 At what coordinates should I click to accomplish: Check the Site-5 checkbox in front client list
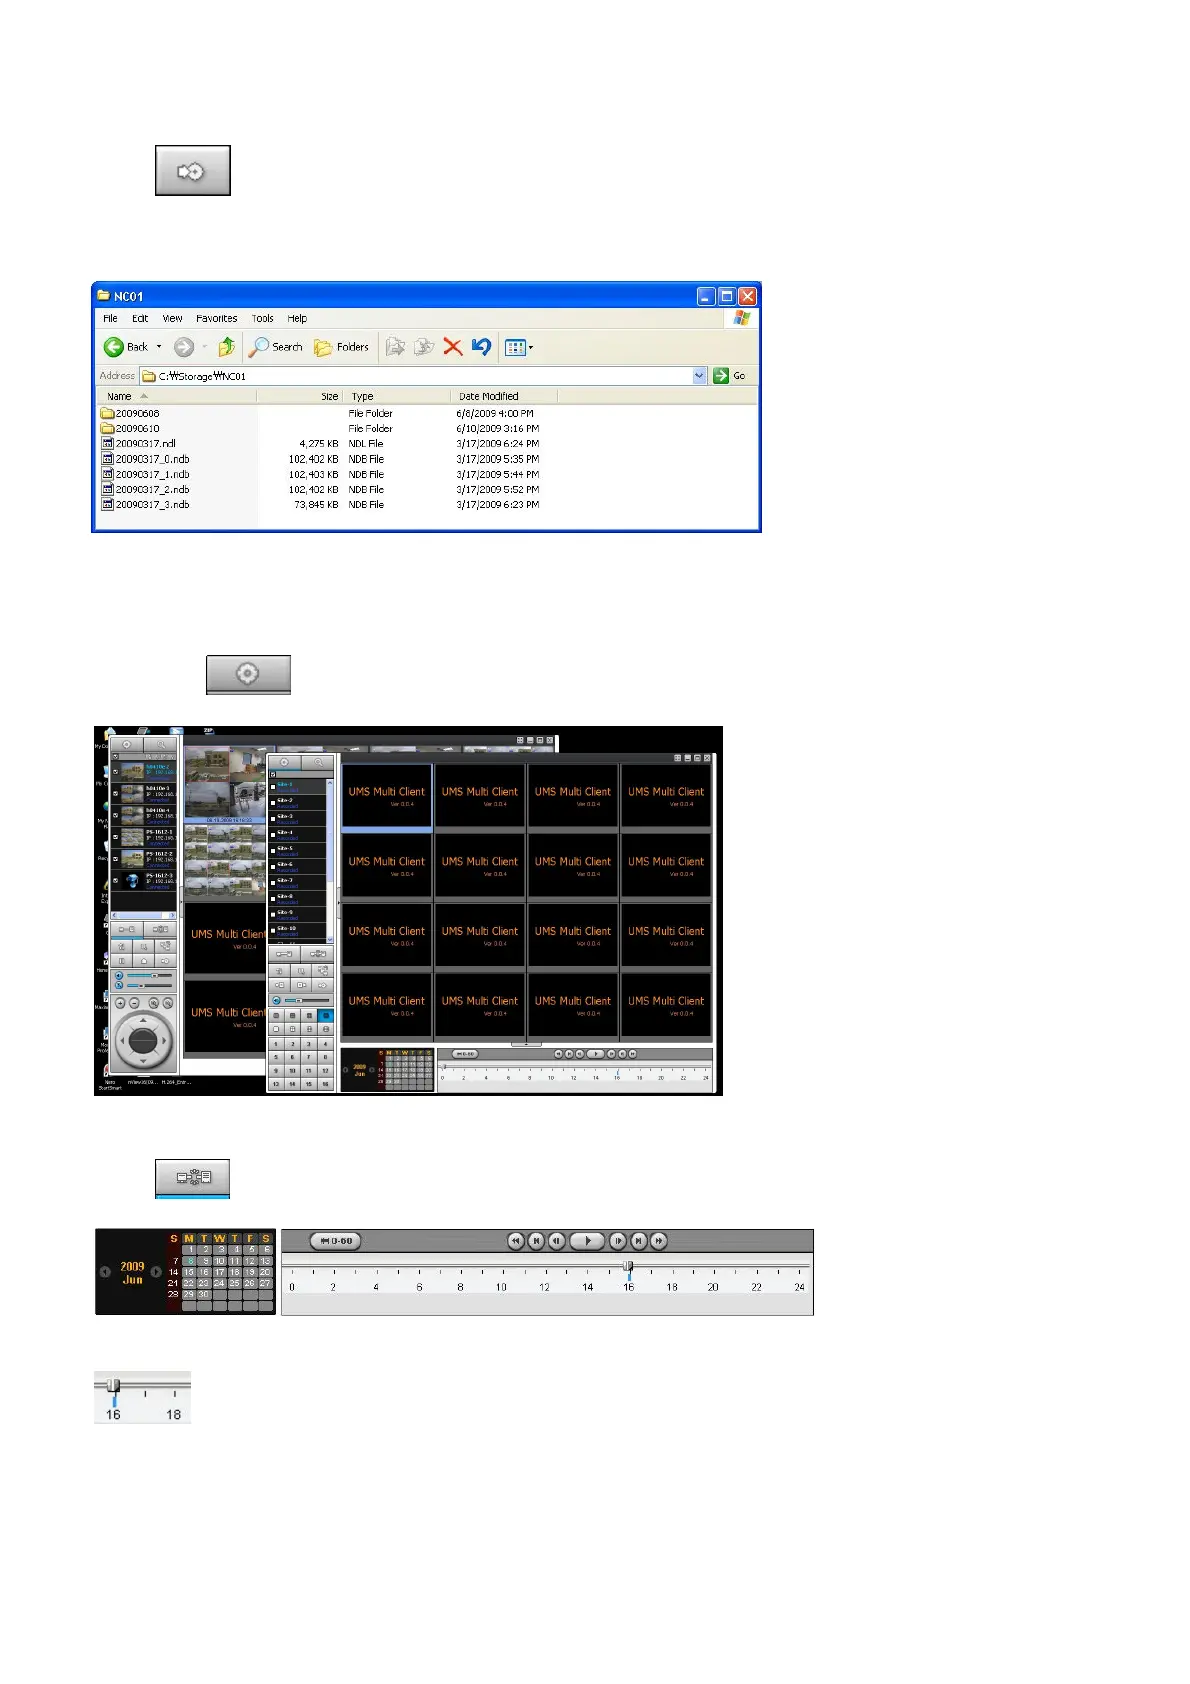[273, 851]
